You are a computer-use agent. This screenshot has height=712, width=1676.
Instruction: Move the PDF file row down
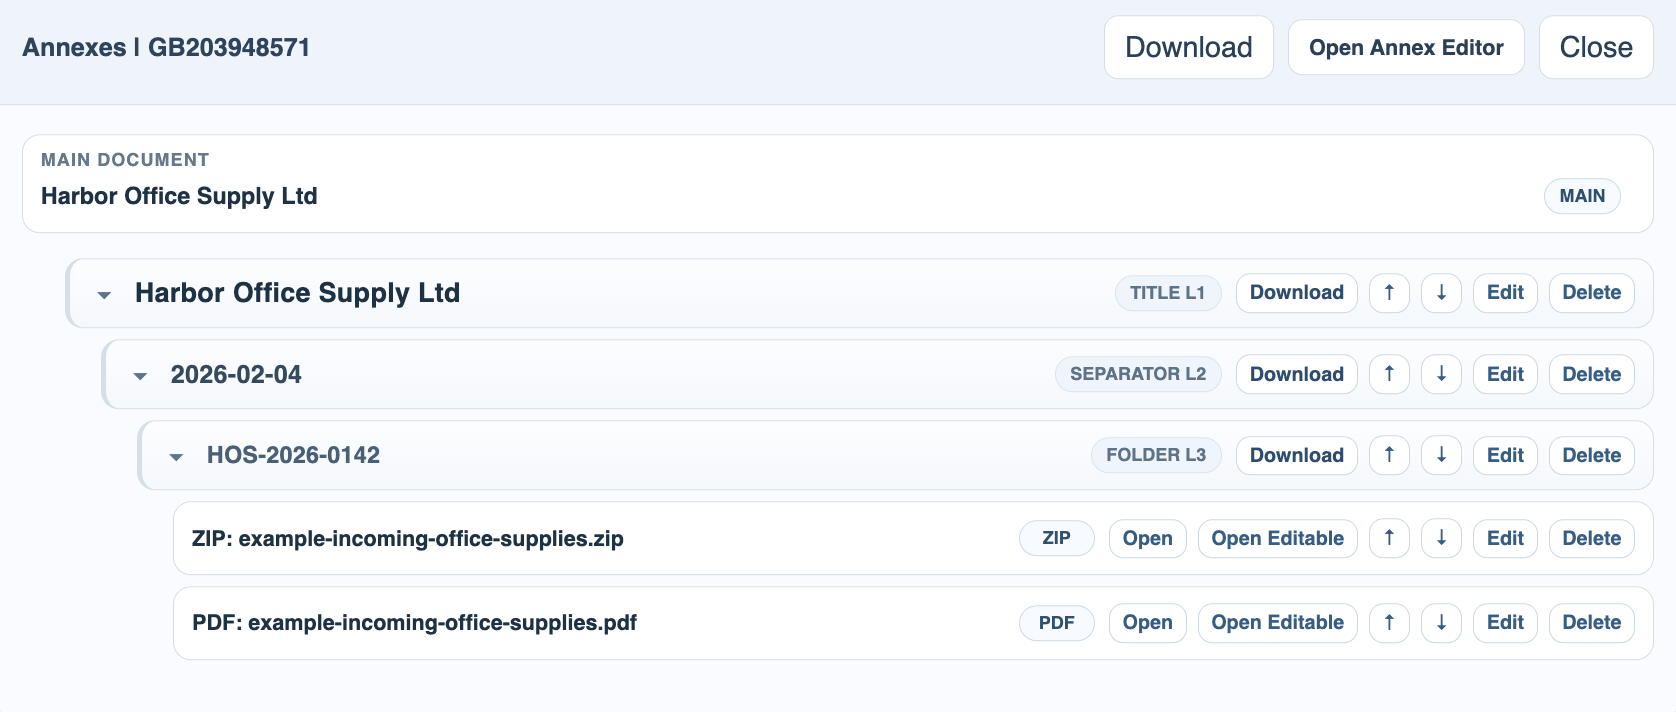1441,622
